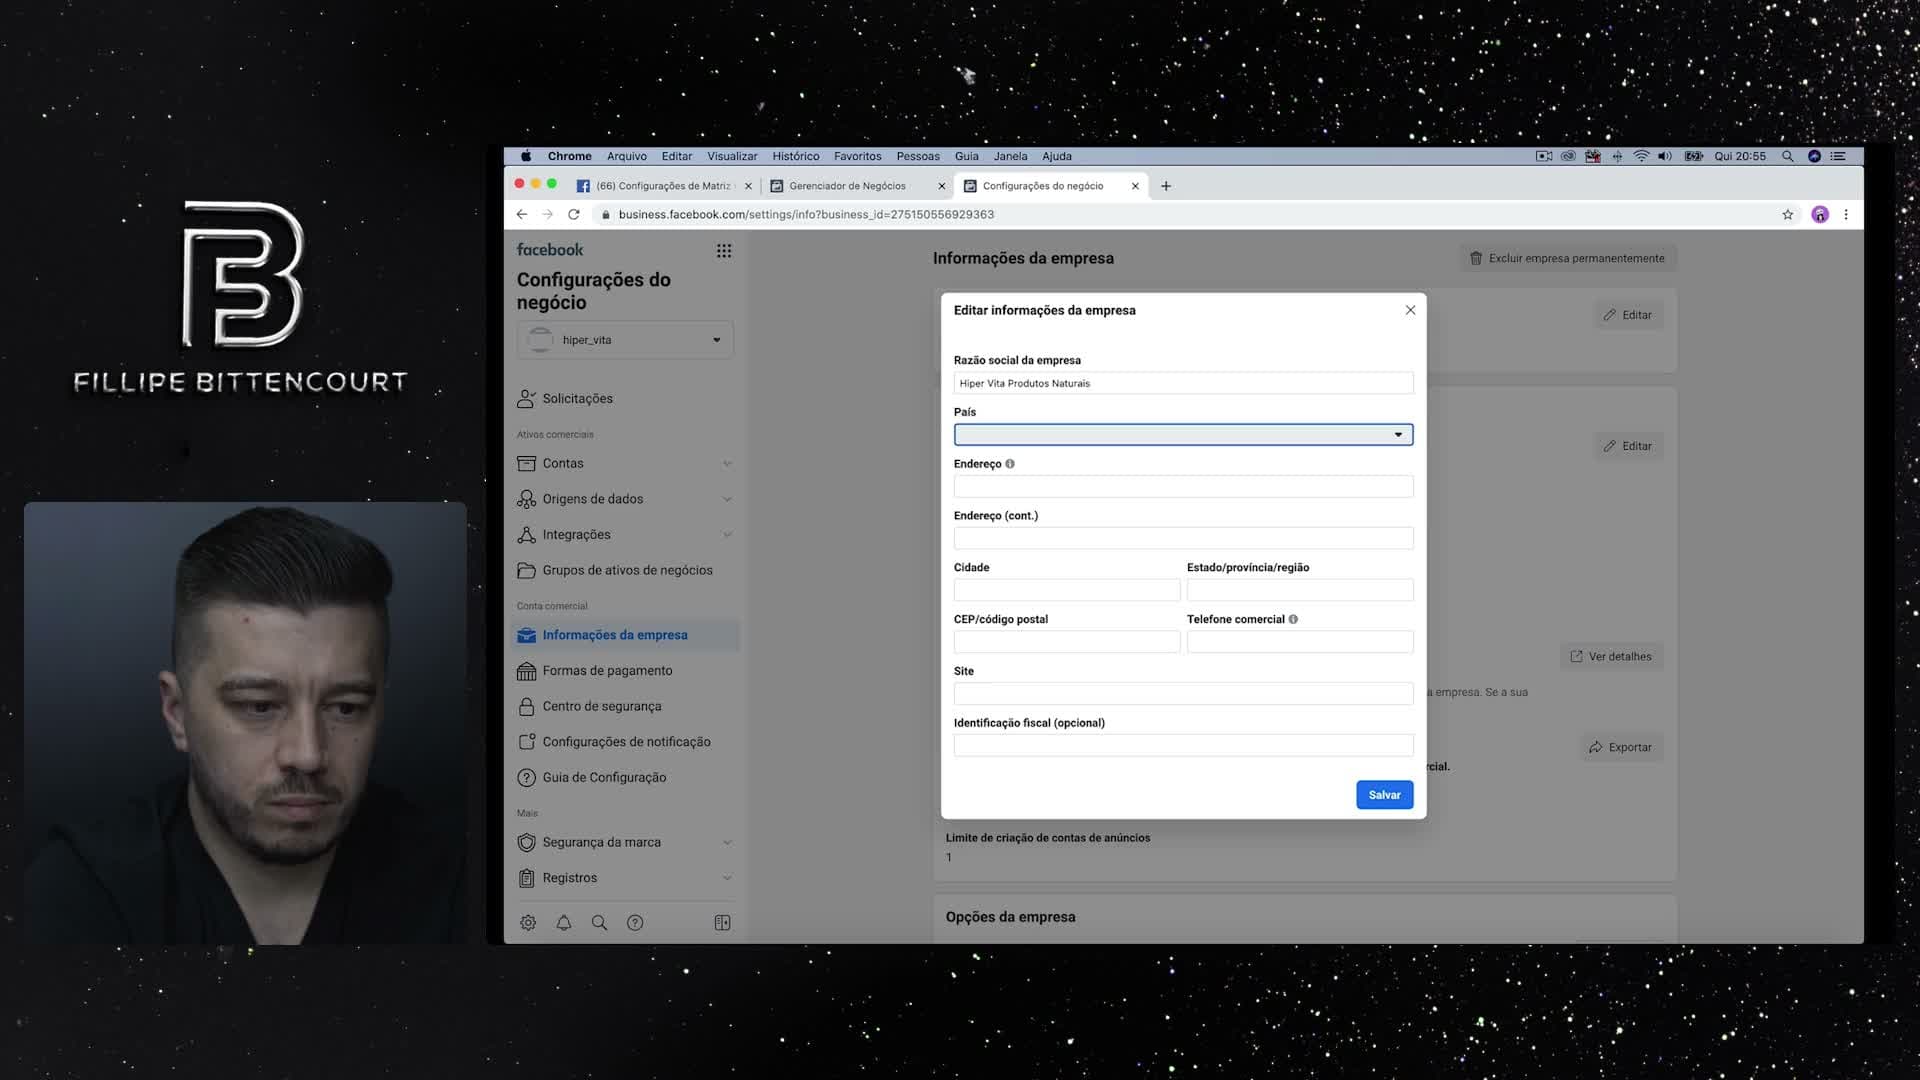Image resolution: width=1920 pixels, height=1080 pixels.
Task: Bookmark this page with the star icon
Action: pos(1788,214)
